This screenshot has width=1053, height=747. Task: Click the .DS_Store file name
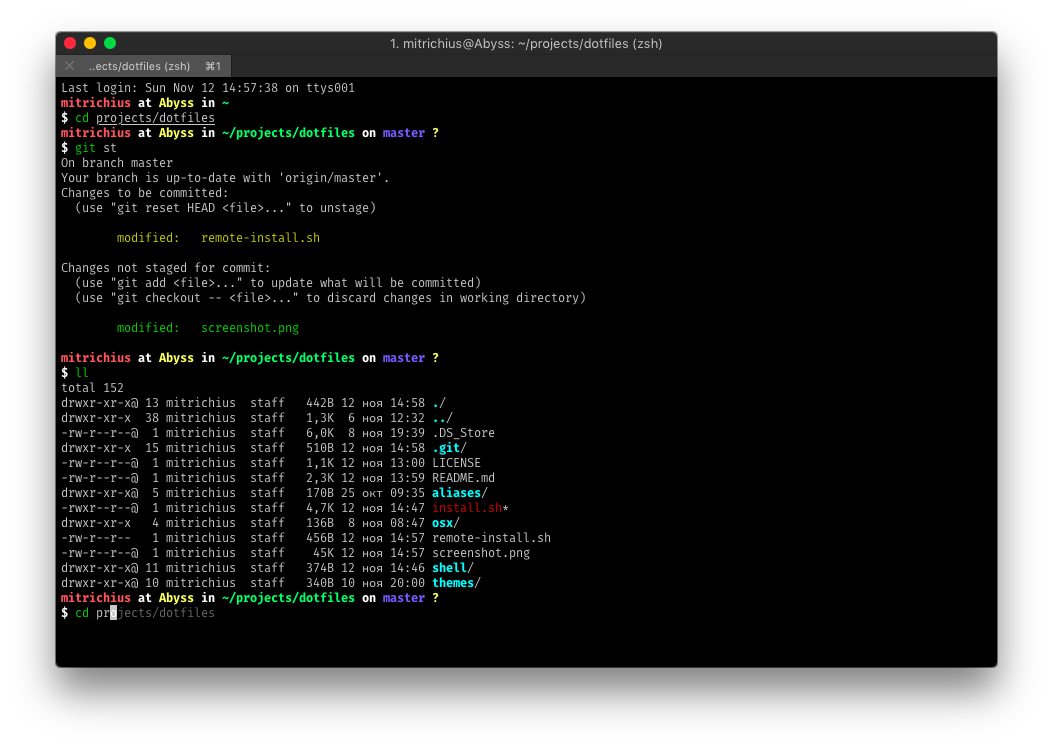(x=463, y=433)
